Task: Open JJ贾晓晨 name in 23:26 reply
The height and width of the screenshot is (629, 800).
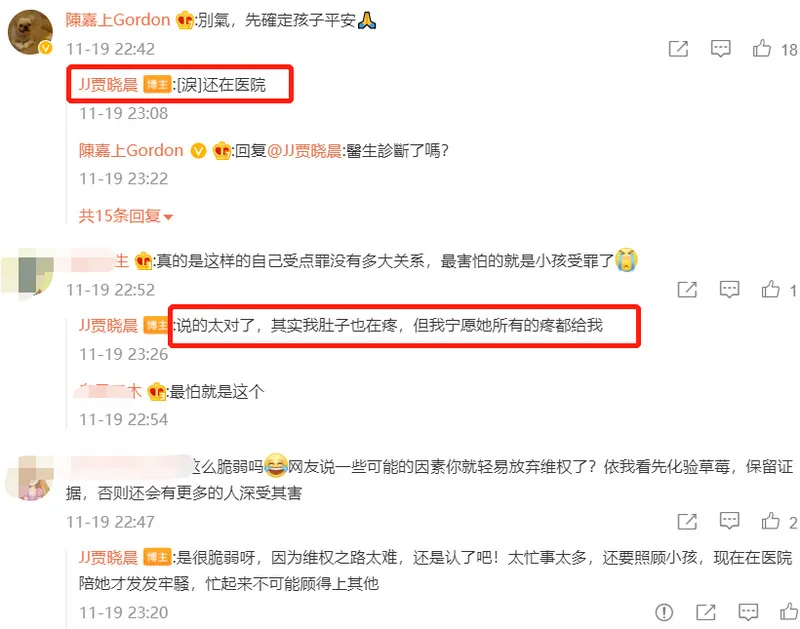Action: click(108, 325)
